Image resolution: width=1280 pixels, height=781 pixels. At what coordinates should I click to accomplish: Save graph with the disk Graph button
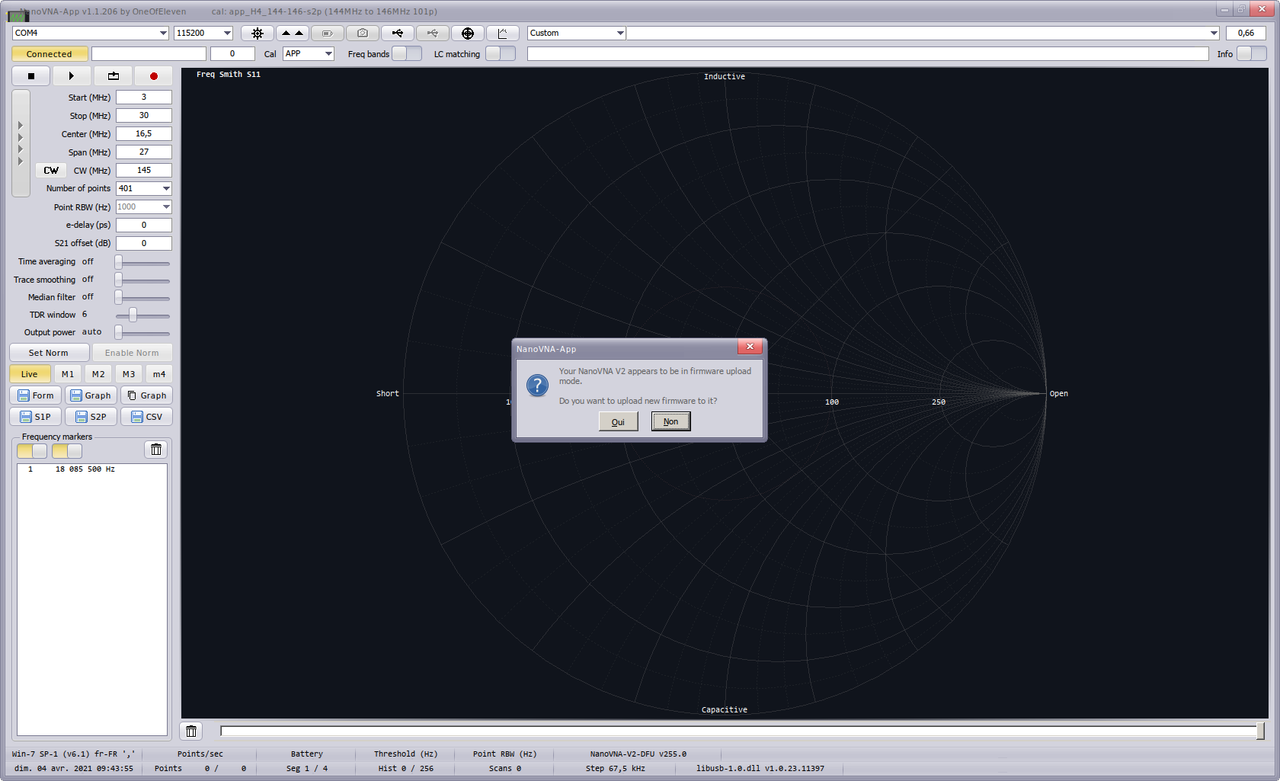(91, 395)
